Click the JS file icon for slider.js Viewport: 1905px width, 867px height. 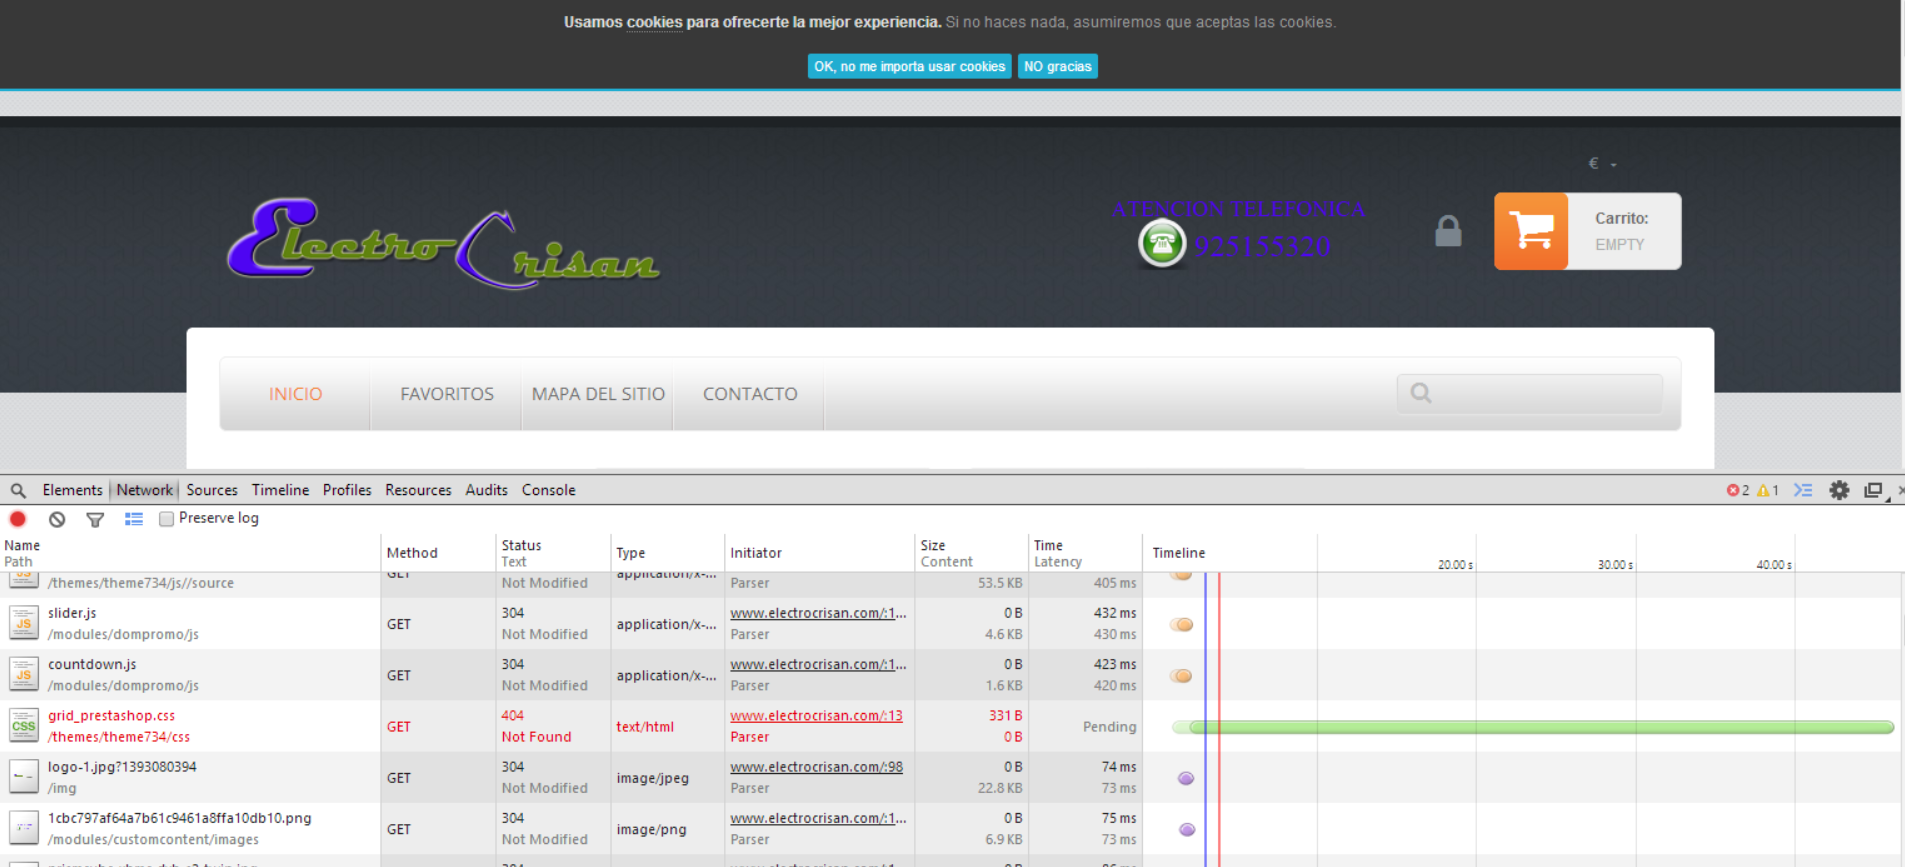pyautogui.click(x=23, y=623)
